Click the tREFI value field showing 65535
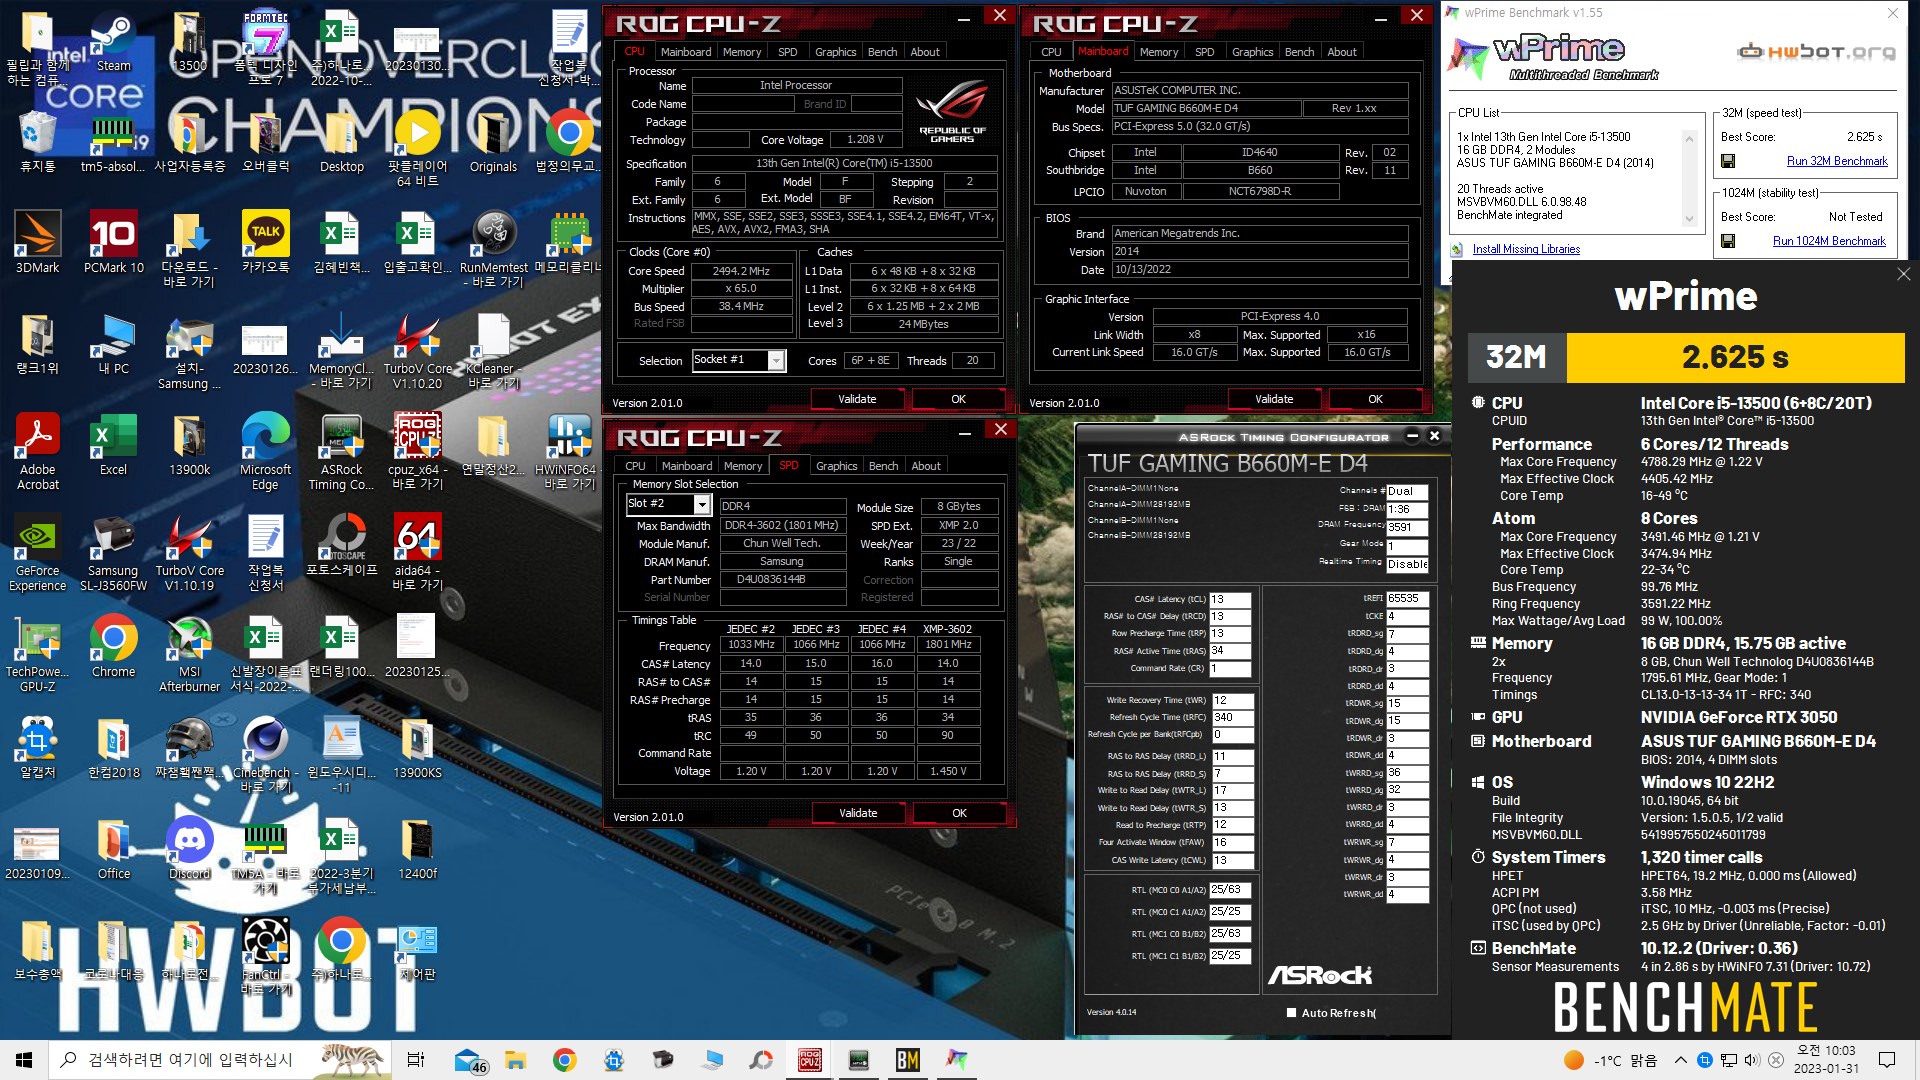 [x=1407, y=598]
